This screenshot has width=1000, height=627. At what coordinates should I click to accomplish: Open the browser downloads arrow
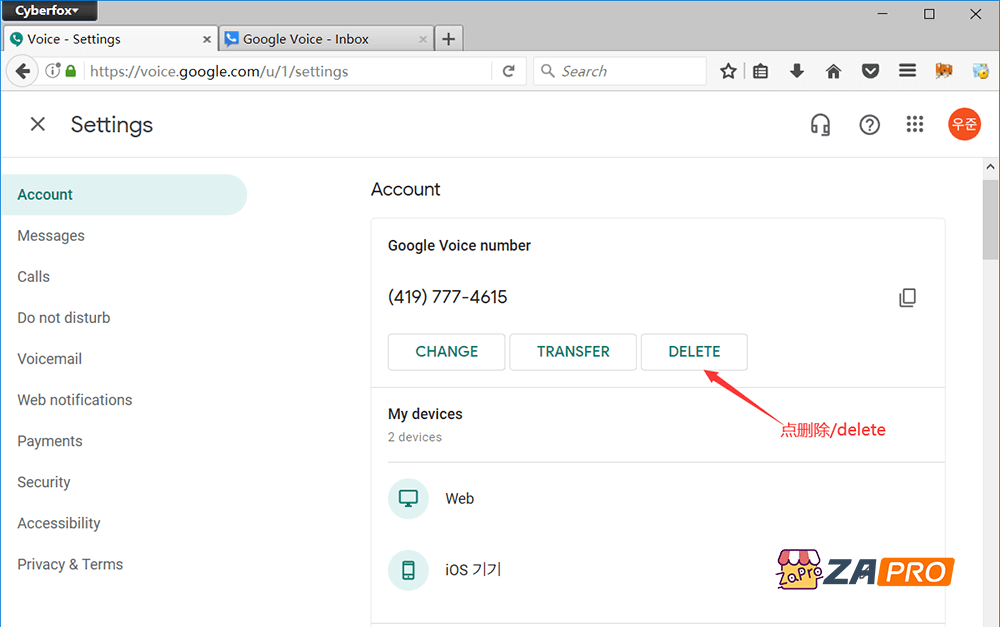point(796,71)
